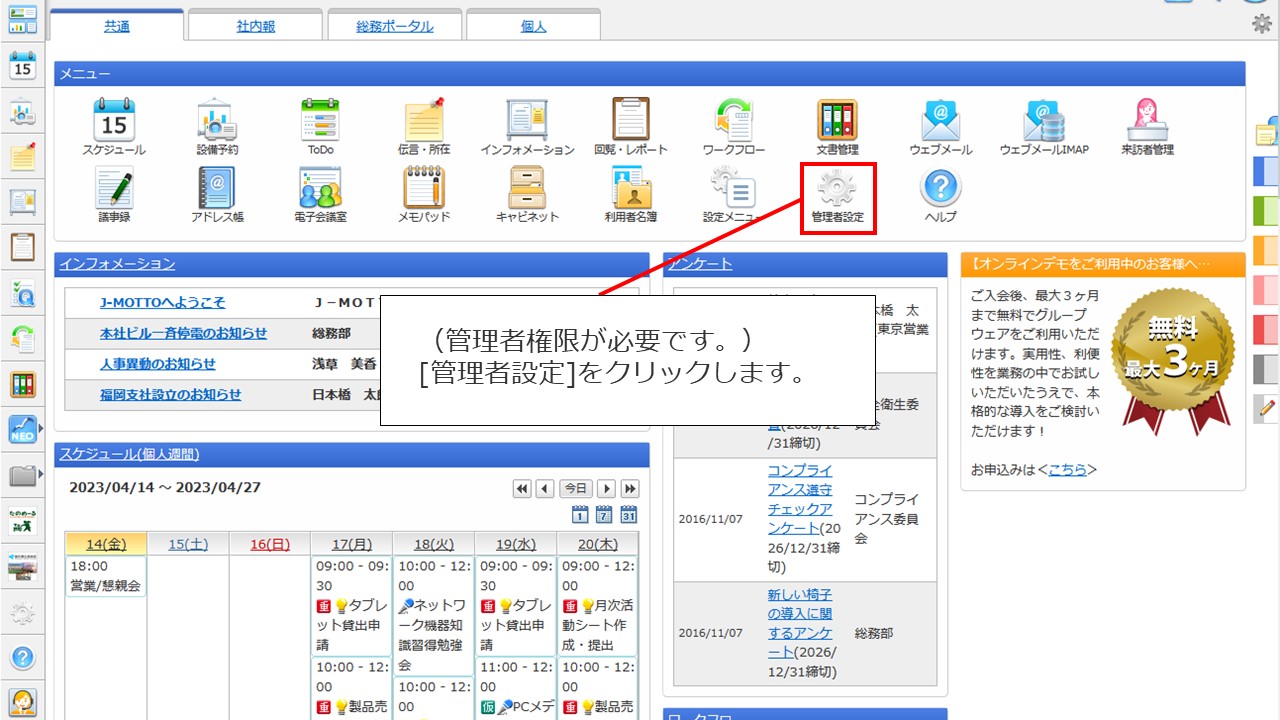Viewport: 1280px width, 720px height.
Task: Switch schedule to monthly 31 view icon
Action: (x=628, y=515)
